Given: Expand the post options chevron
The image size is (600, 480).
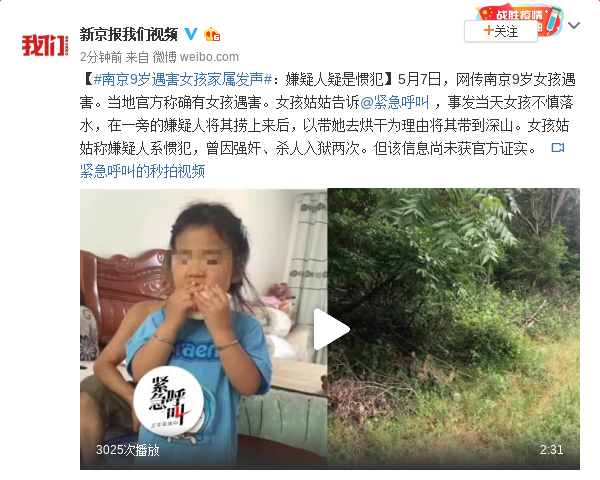Looking at the screenshot, I should tap(574, 26).
